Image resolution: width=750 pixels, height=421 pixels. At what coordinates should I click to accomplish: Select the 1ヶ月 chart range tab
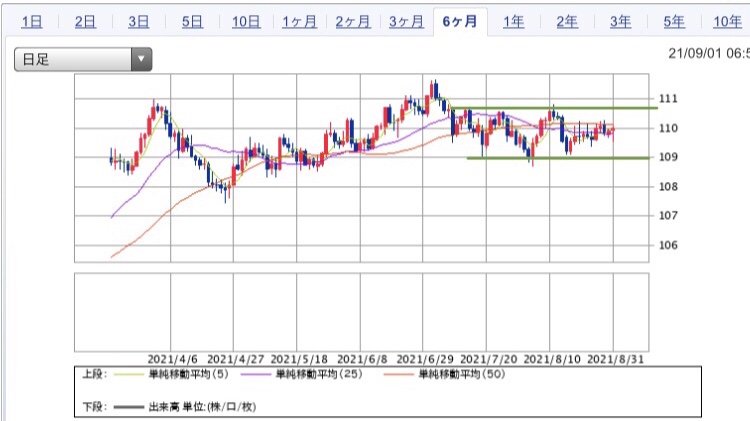(x=299, y=22)
